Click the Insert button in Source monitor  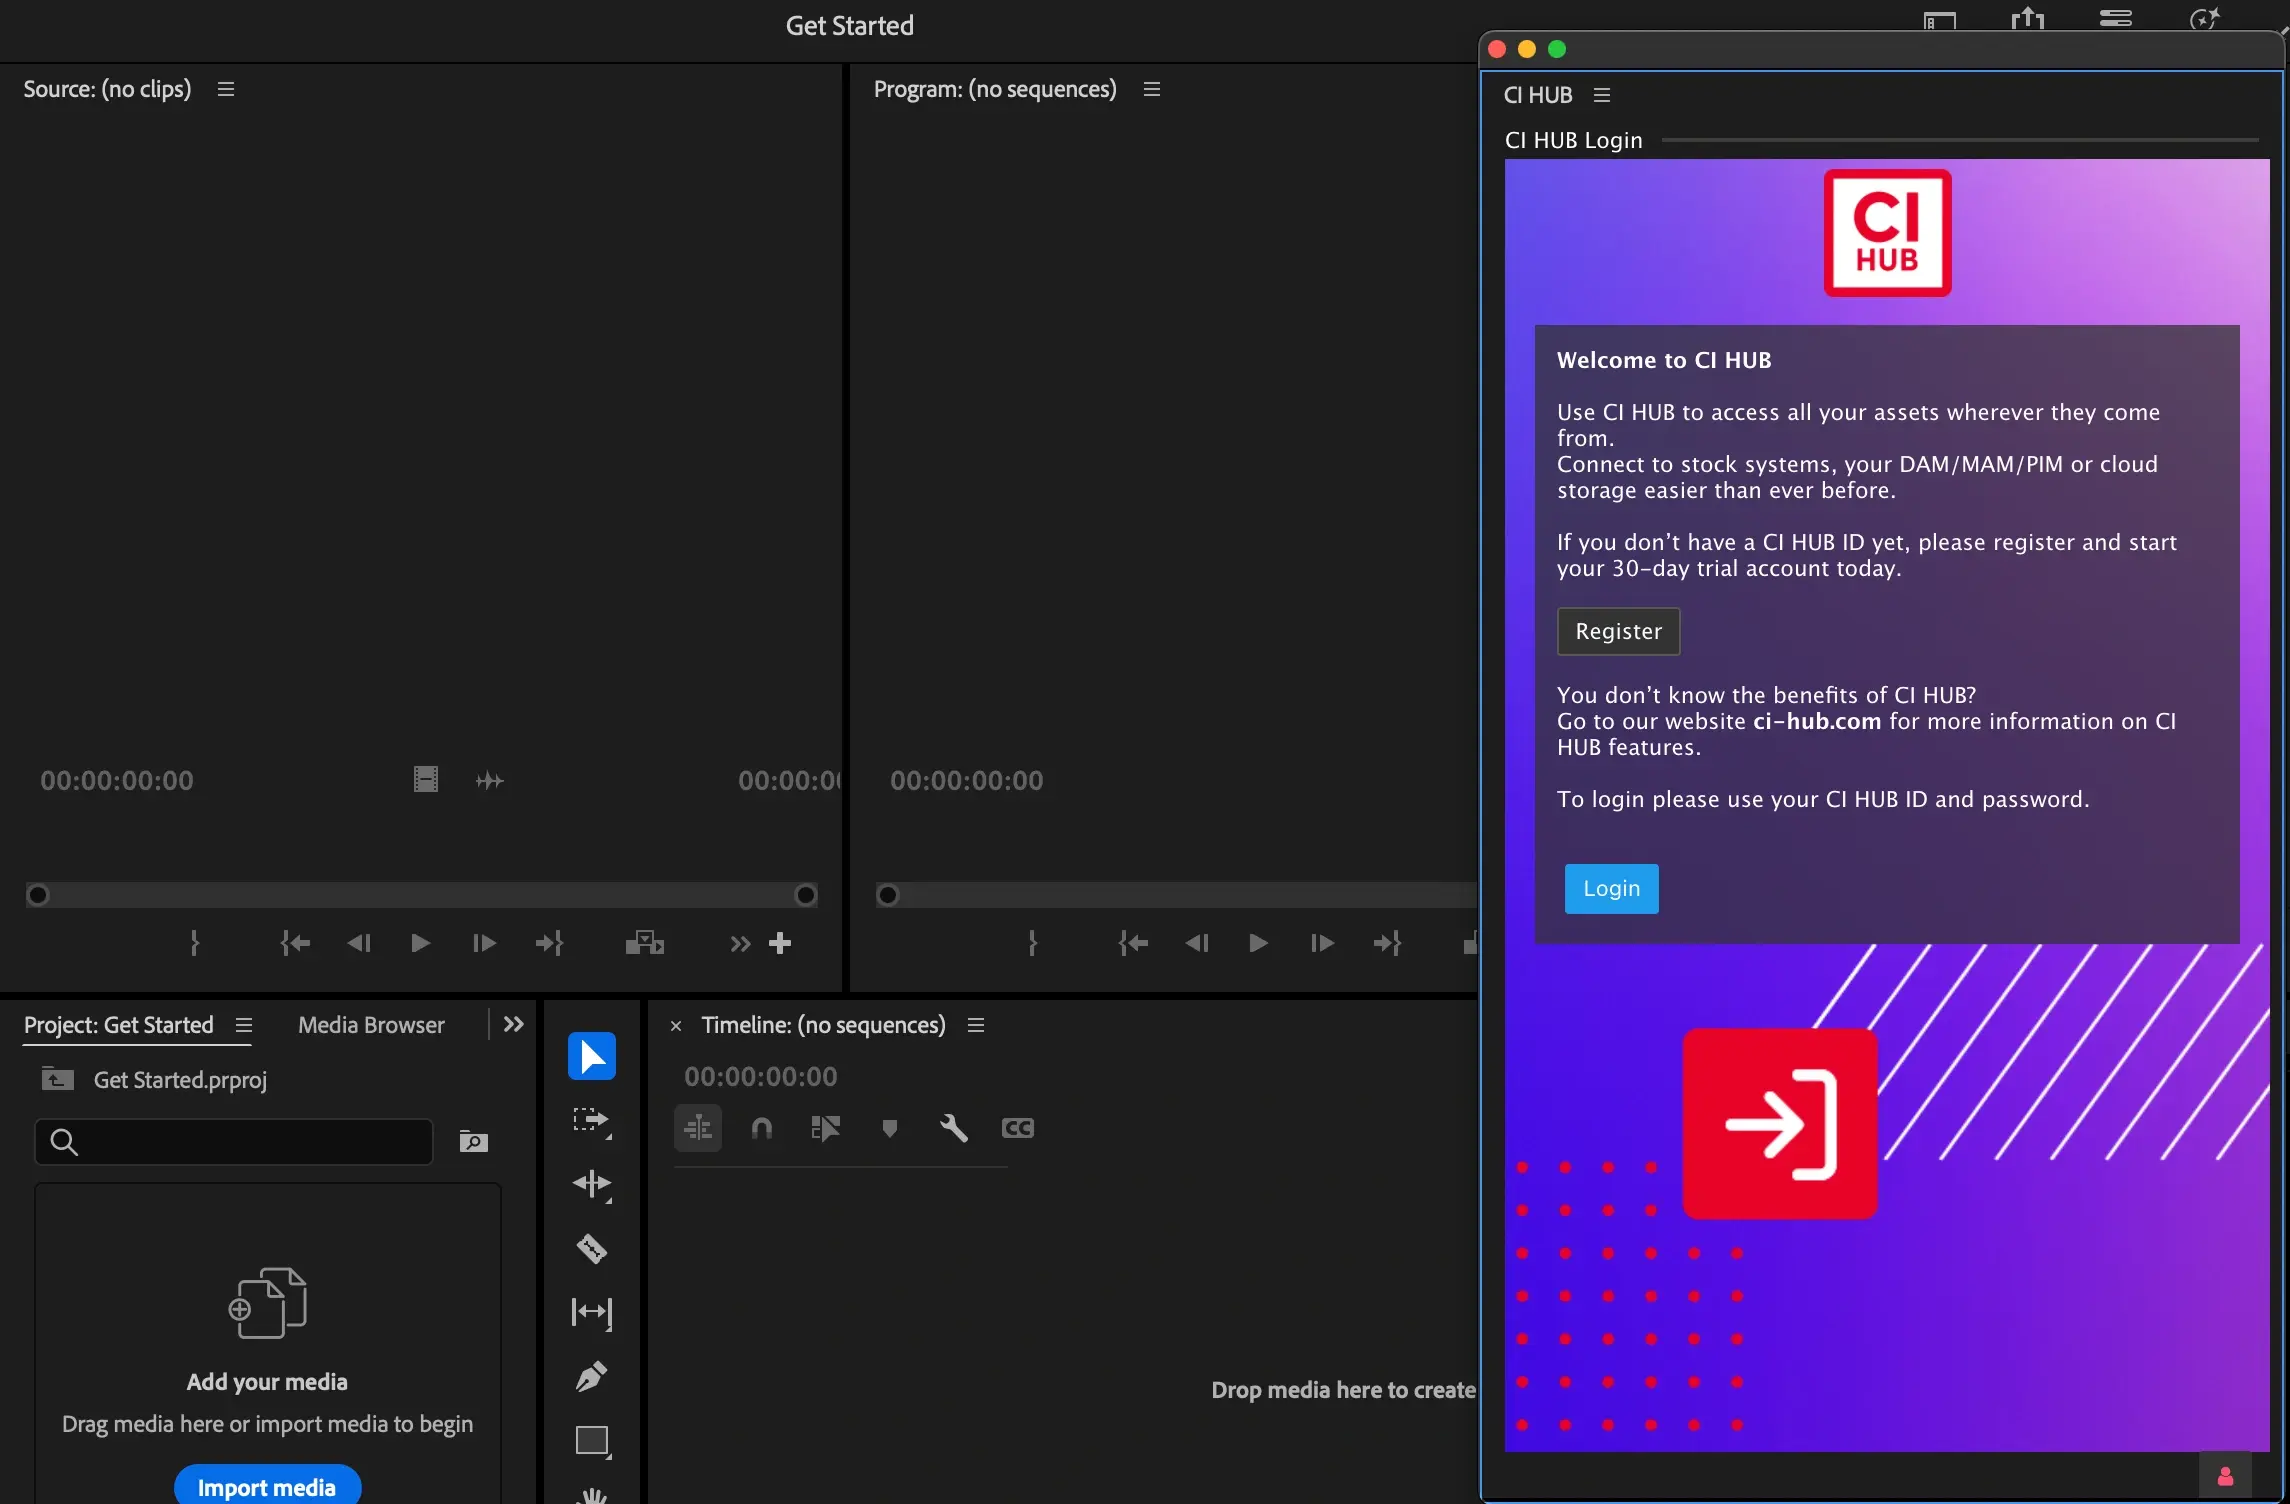[x=645, y=943]
